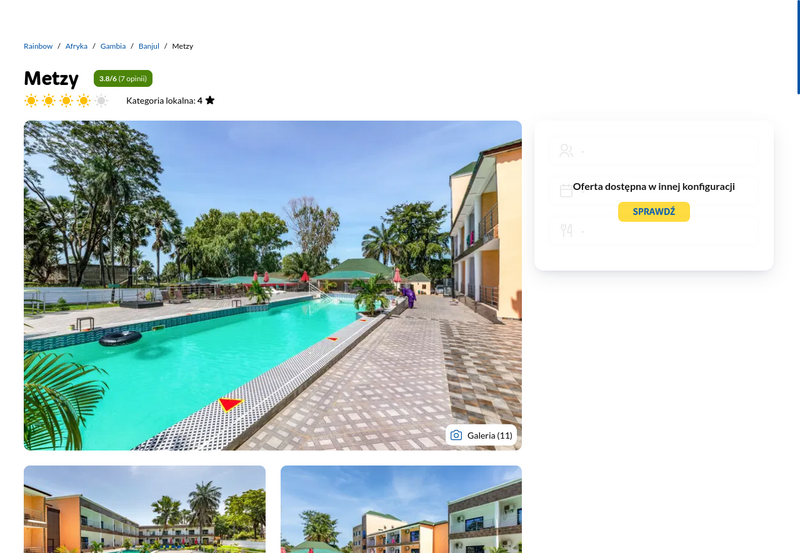This screenshot has height=553, width=800.
Task: Select the meal plan field in booking panel
Action: click(x=654, y=231)
